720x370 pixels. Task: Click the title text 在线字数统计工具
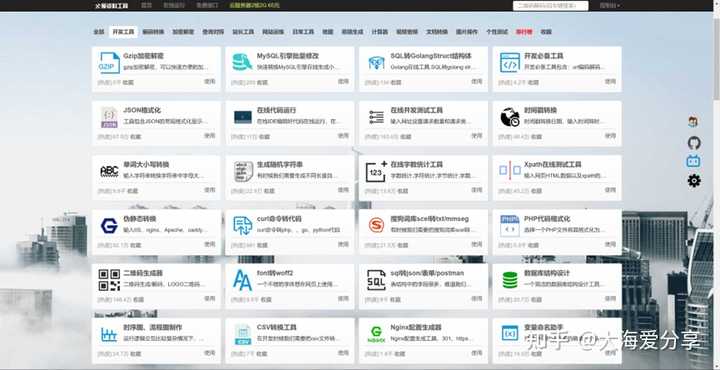click(416, 164)
